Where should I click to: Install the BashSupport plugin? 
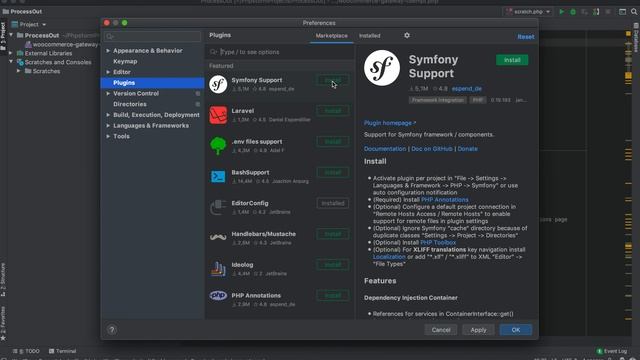(x=333, y=172)
